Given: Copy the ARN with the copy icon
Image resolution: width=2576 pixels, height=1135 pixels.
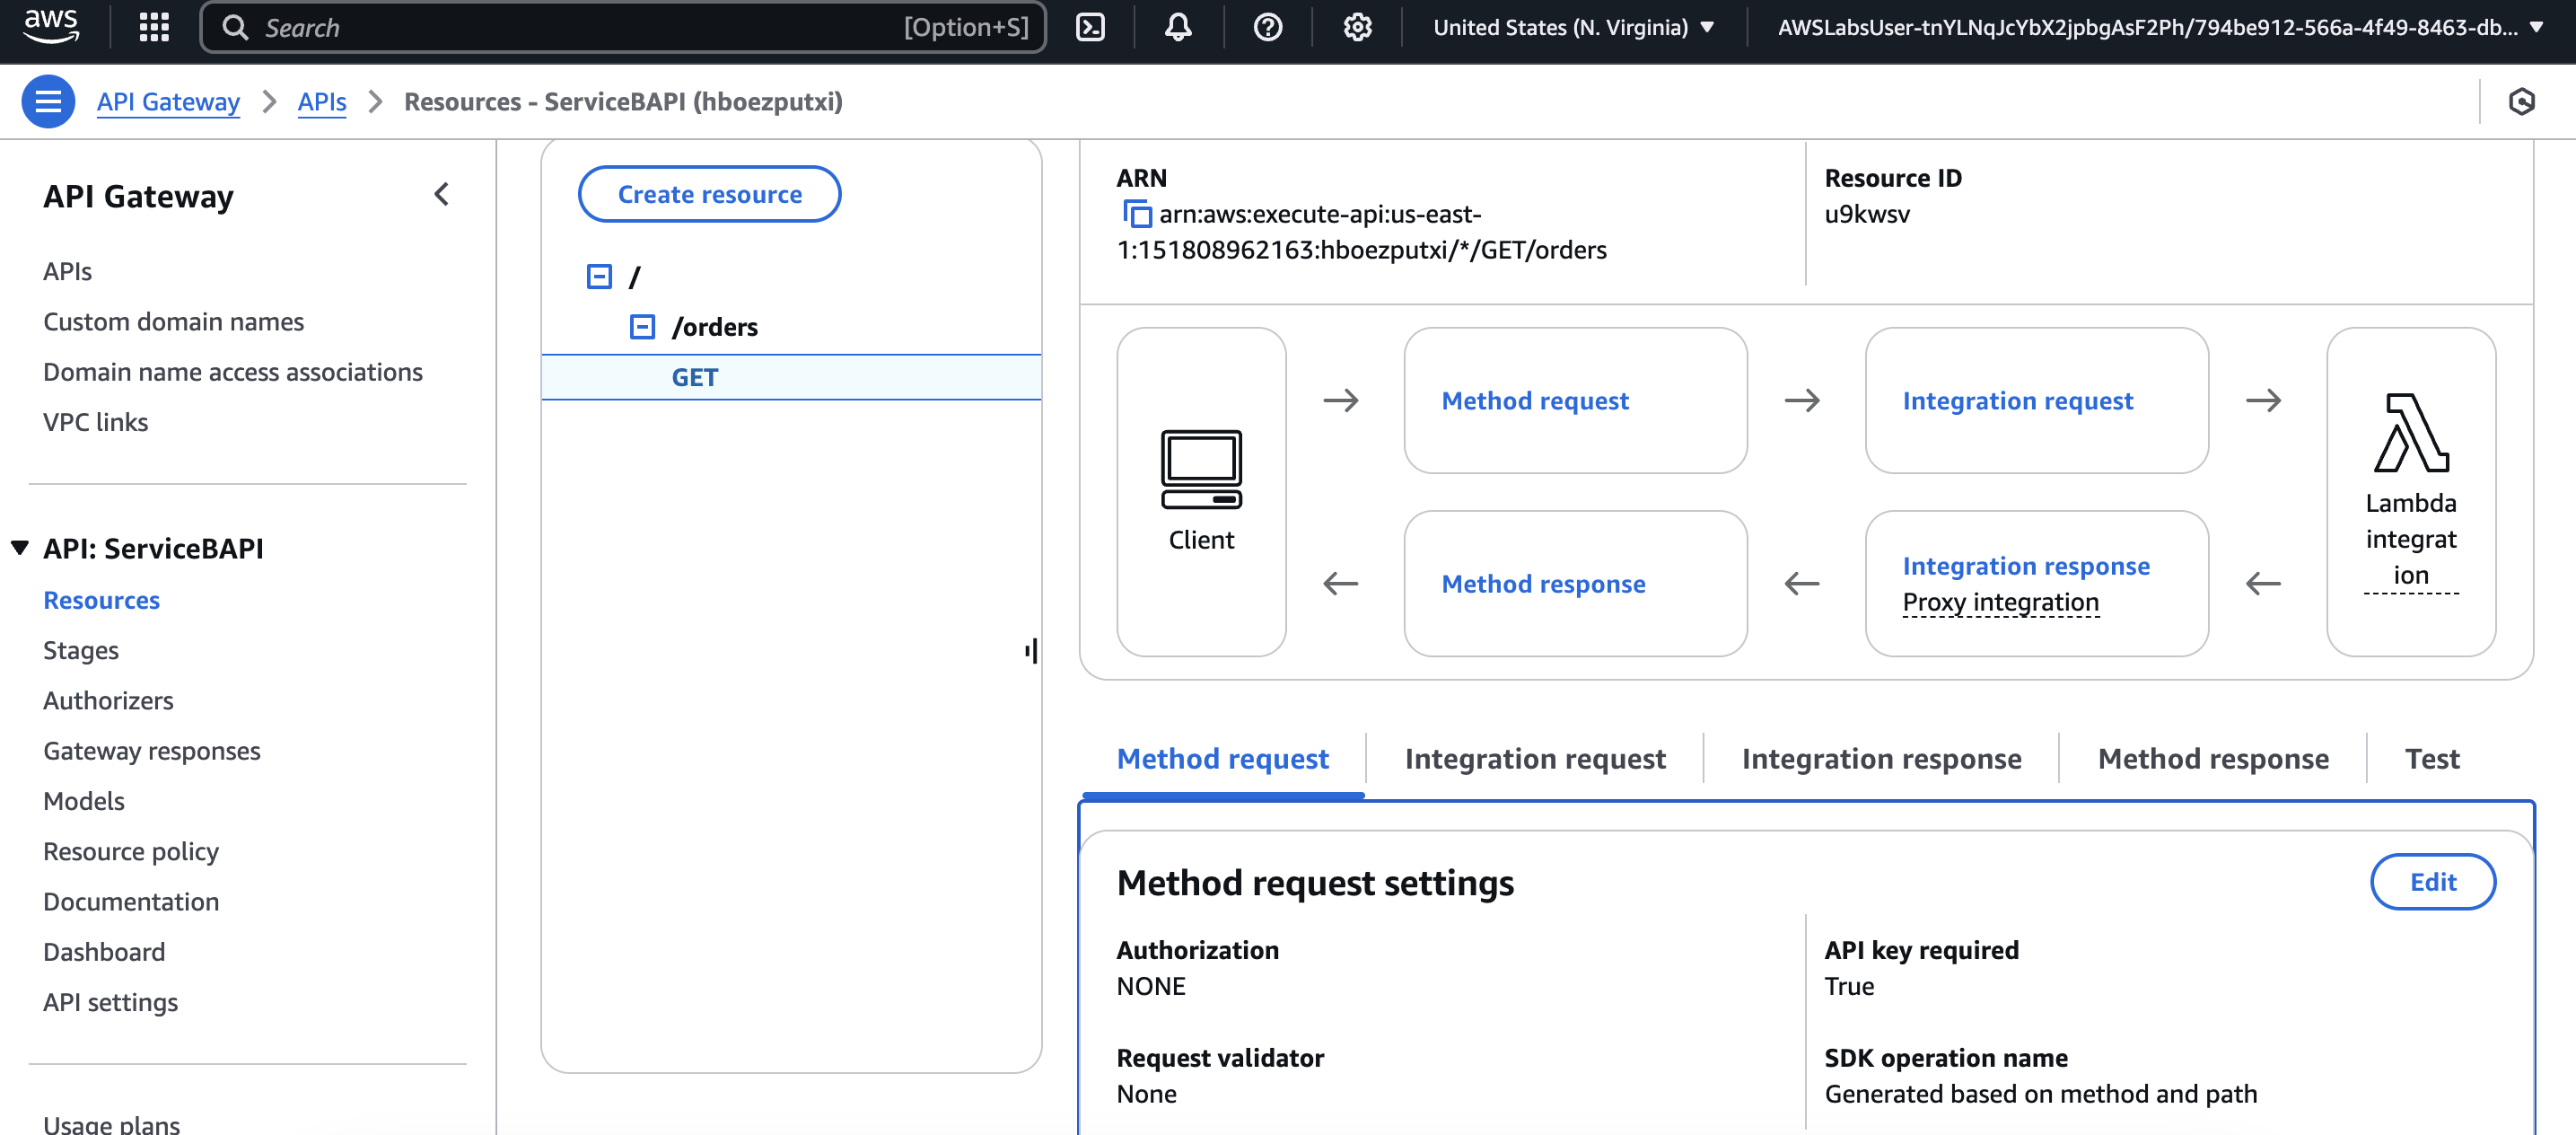Looking at the screenshot, I should pyautogui.click(x=1136, y=214).
